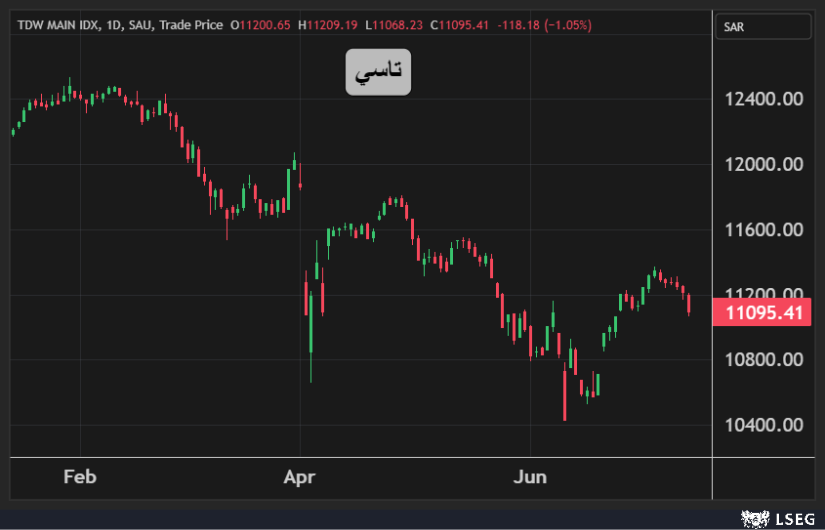Click the open value O11200.65
This screenshot has height=530, width=825.
[x=260, y=24]
